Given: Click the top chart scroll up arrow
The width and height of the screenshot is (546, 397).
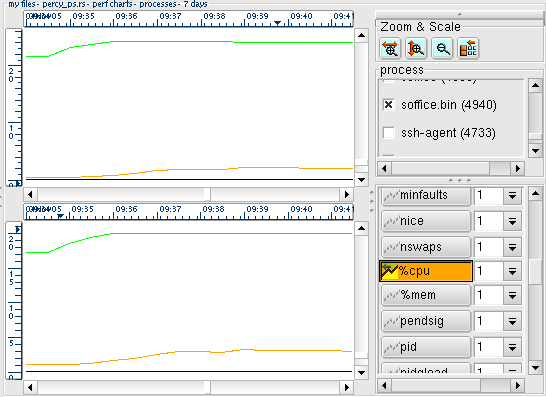Looking at the screenshot, I should coord(361,35).
